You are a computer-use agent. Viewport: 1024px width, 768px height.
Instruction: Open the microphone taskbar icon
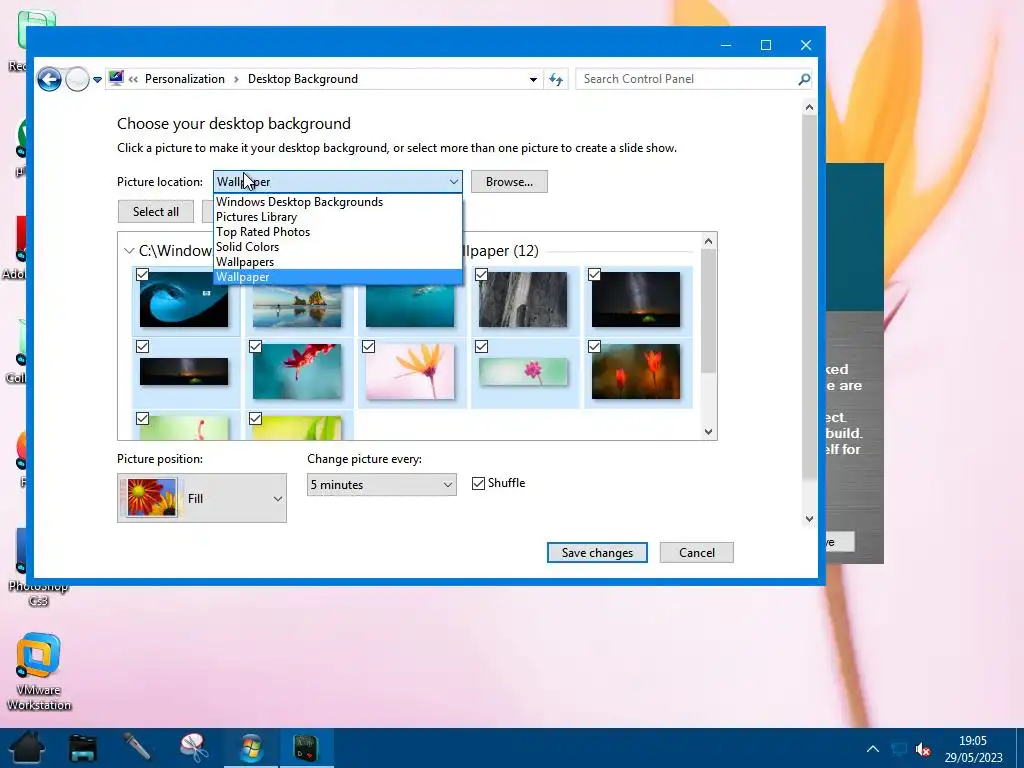click(138, 747)
